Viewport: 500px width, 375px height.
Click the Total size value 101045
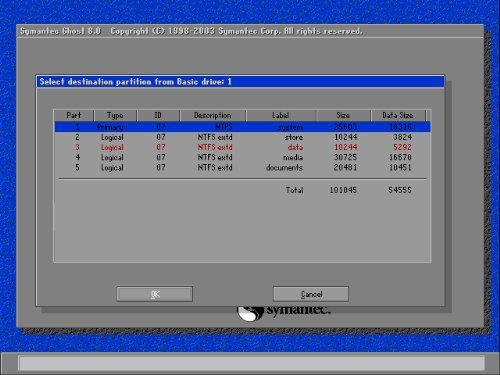tap(343, 190)
